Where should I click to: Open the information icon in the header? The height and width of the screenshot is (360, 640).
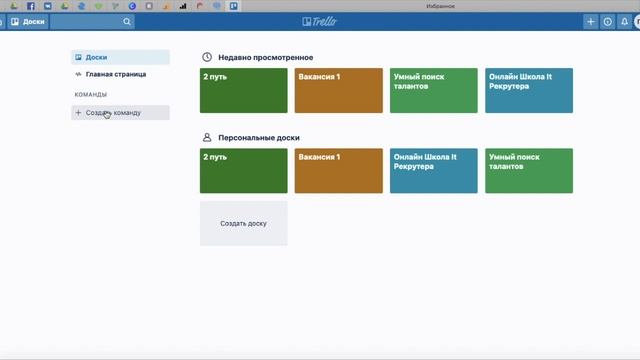pyautogui.click(x=608, y=22)
